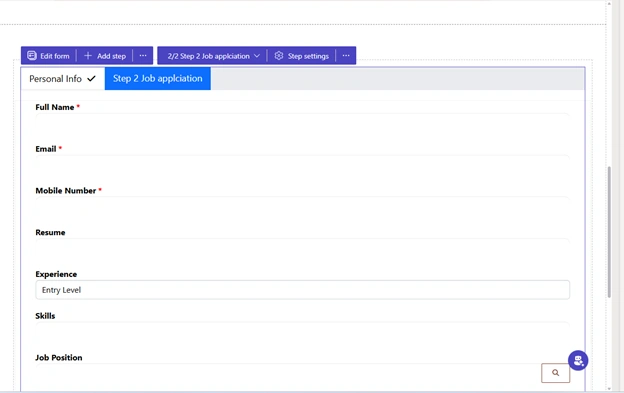Click the Personal Info checkmark icon

click(x=92, y=79)
